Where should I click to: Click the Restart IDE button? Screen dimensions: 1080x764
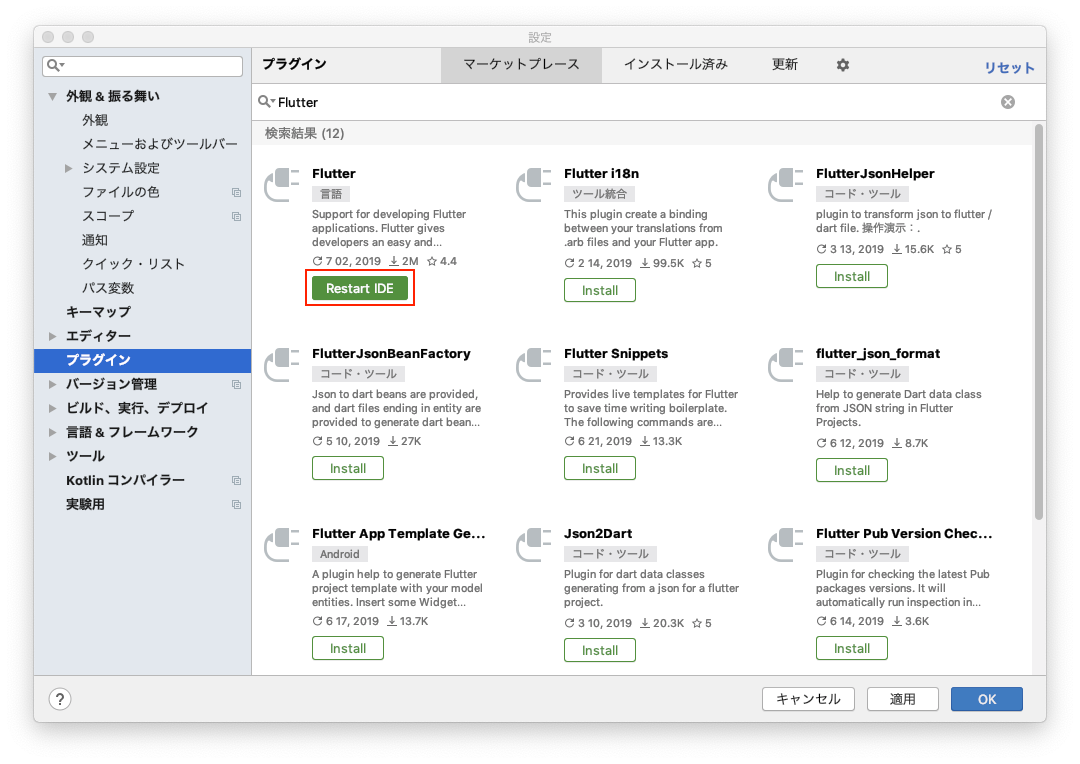click(x=359, y=288)
